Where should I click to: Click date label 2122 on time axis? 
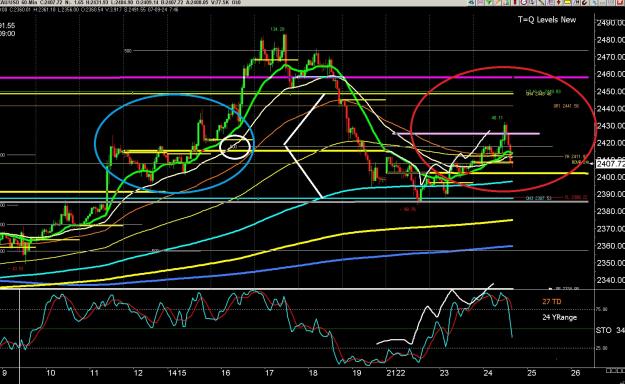[x=396, y=373]
